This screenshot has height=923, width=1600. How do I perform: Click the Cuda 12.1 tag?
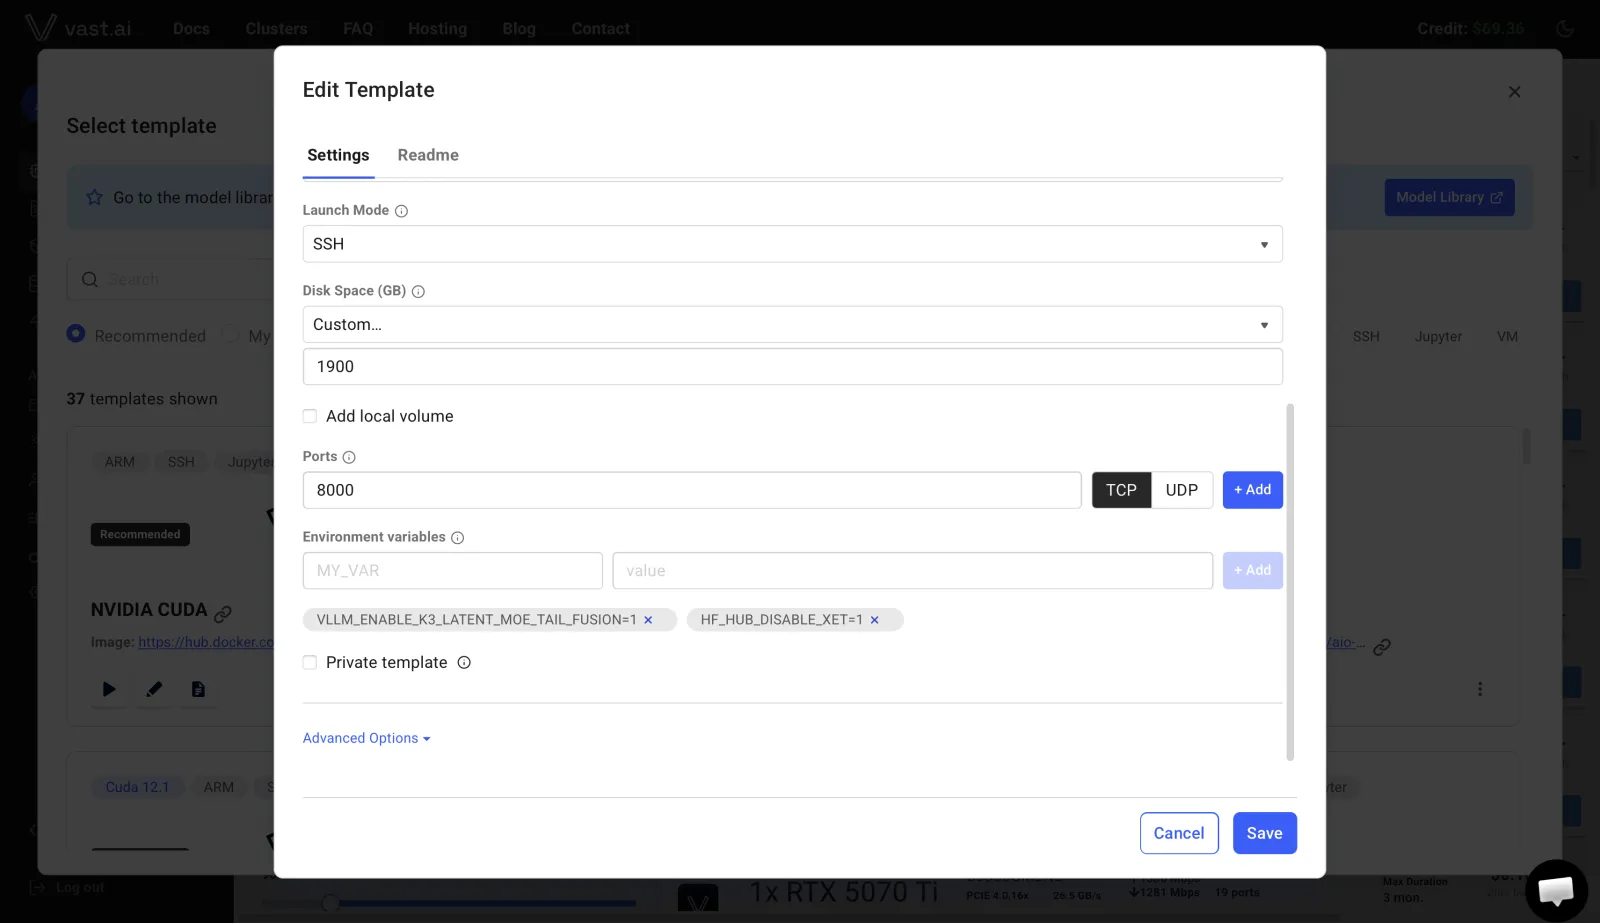(x=137, y=787)
